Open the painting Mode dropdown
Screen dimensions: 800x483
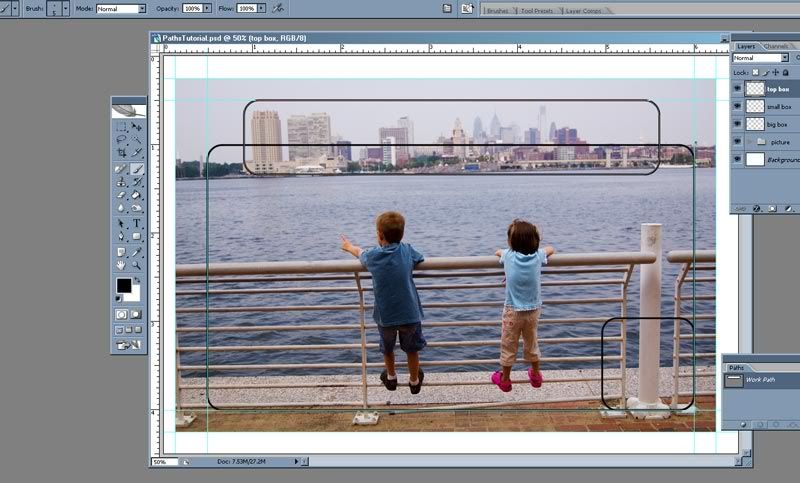coord(142,9)
